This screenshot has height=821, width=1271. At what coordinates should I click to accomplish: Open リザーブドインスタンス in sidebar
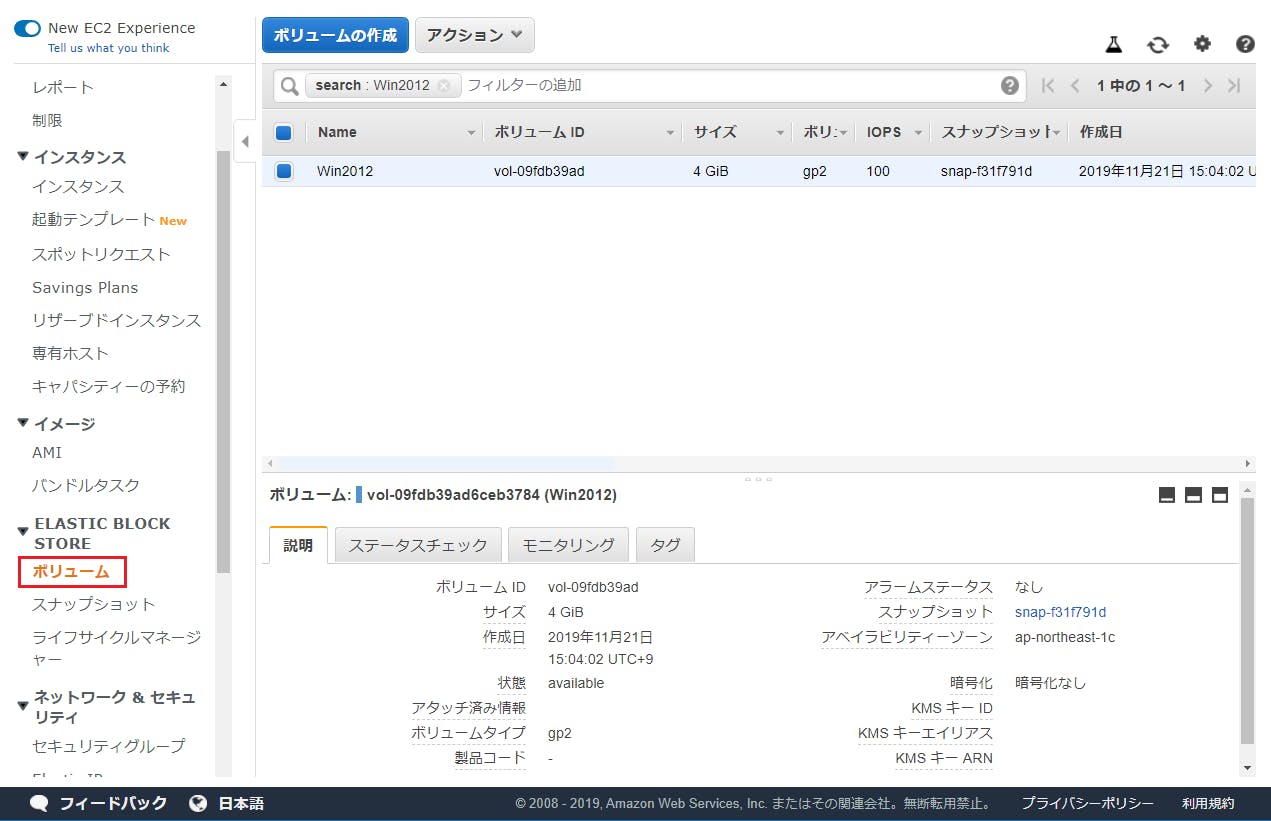(117, 320)
